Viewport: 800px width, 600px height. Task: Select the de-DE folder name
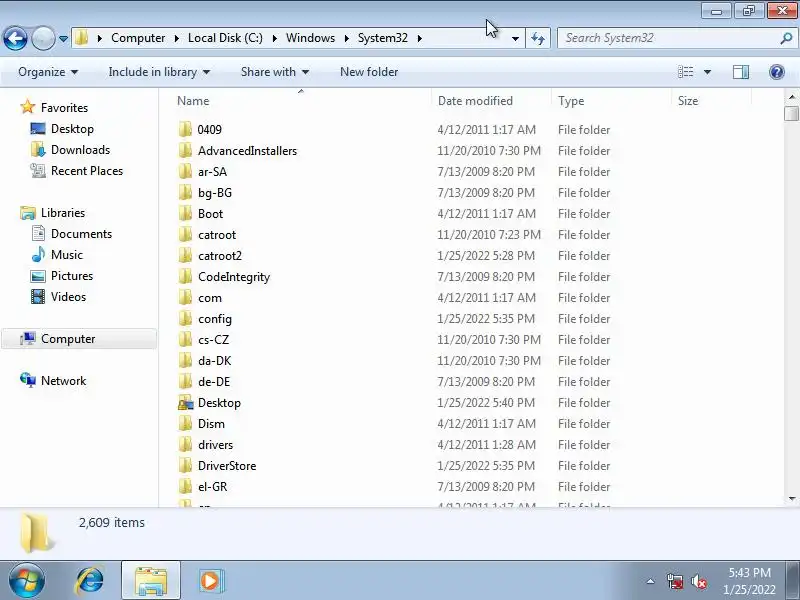214,382
